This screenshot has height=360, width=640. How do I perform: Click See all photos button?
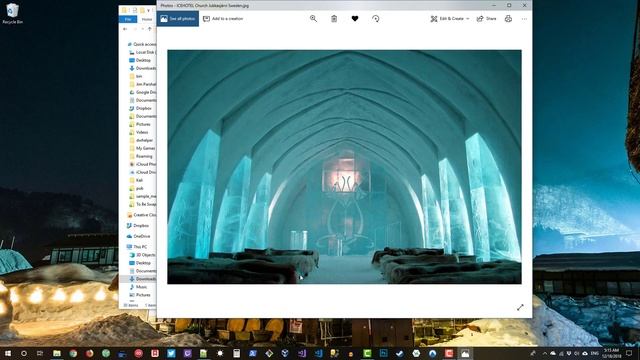[x=178, y=19]
